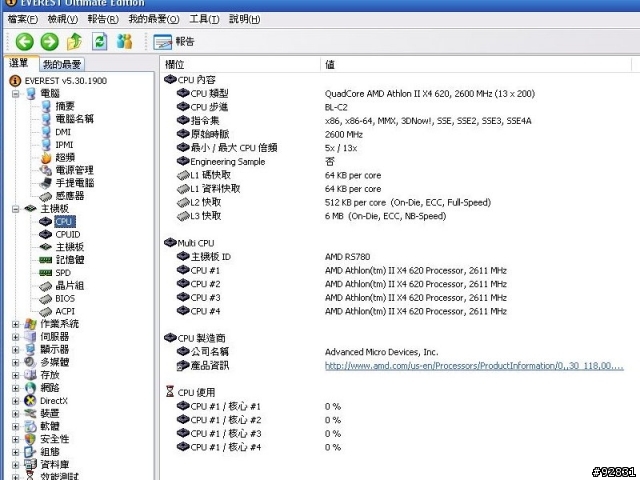Collapse the 電腦 tree node
This screenshot has height=480, width=640.
[x=16, y=94]
